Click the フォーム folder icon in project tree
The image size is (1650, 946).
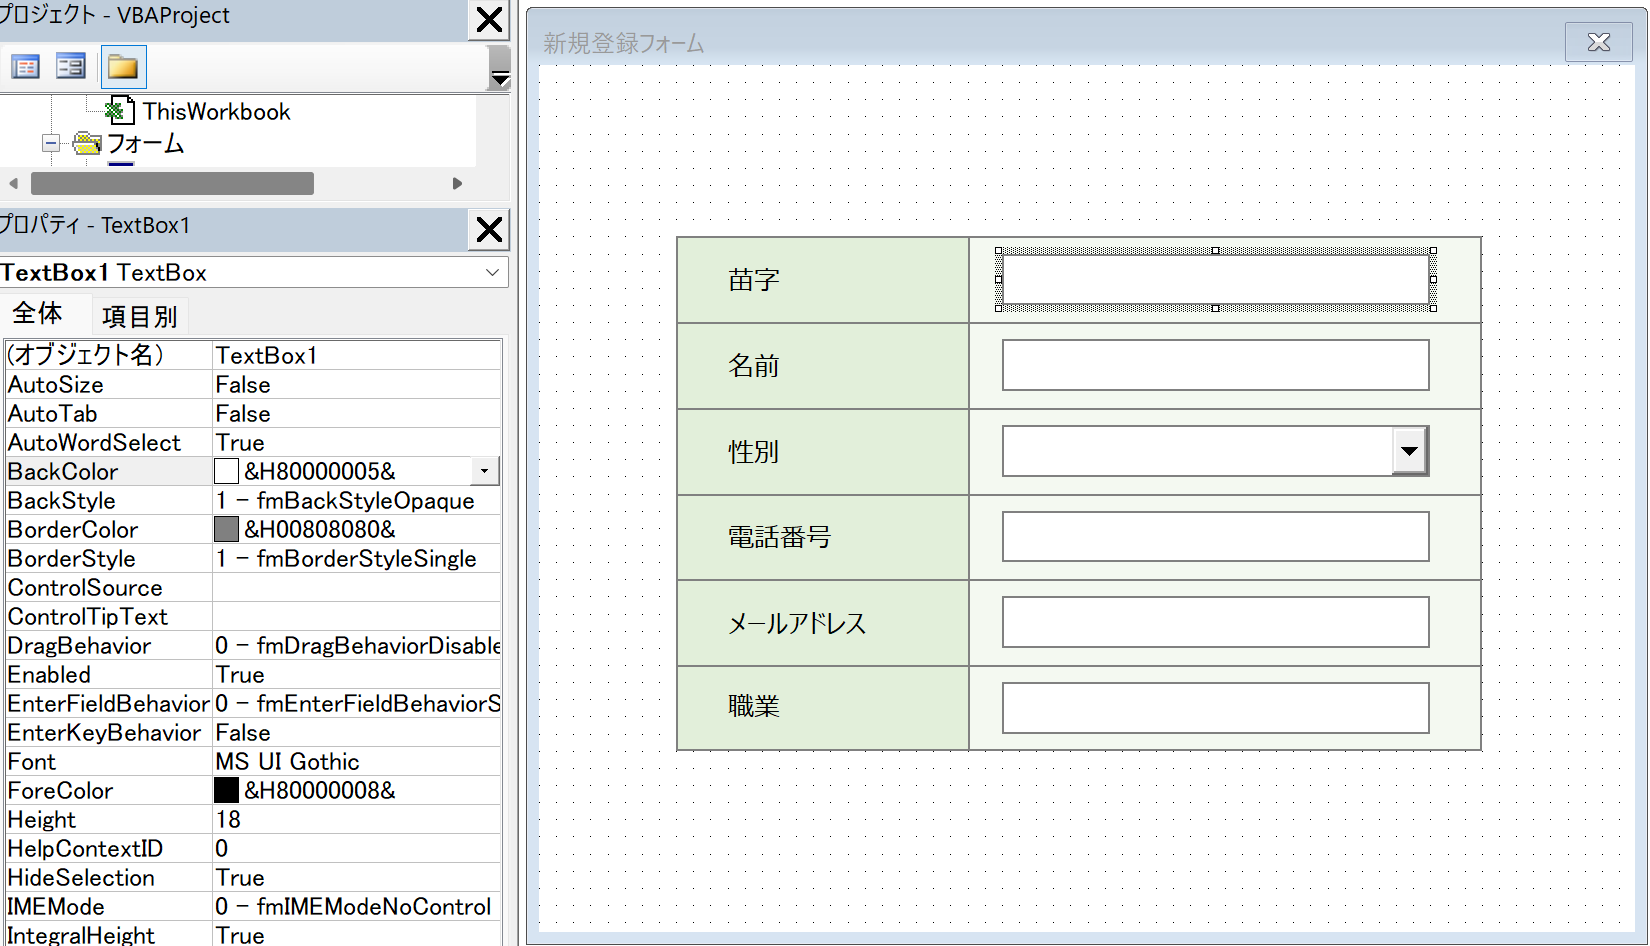coord(88,144)
